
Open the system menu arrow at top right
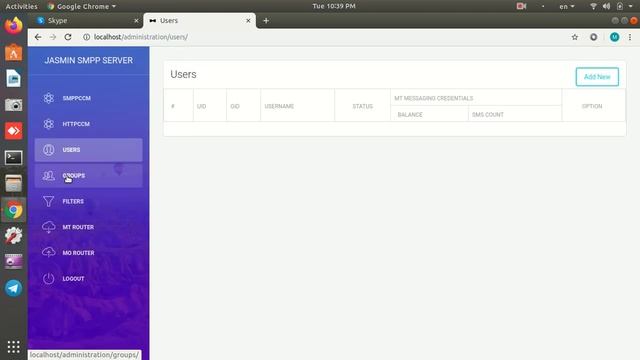pos(631,6)
